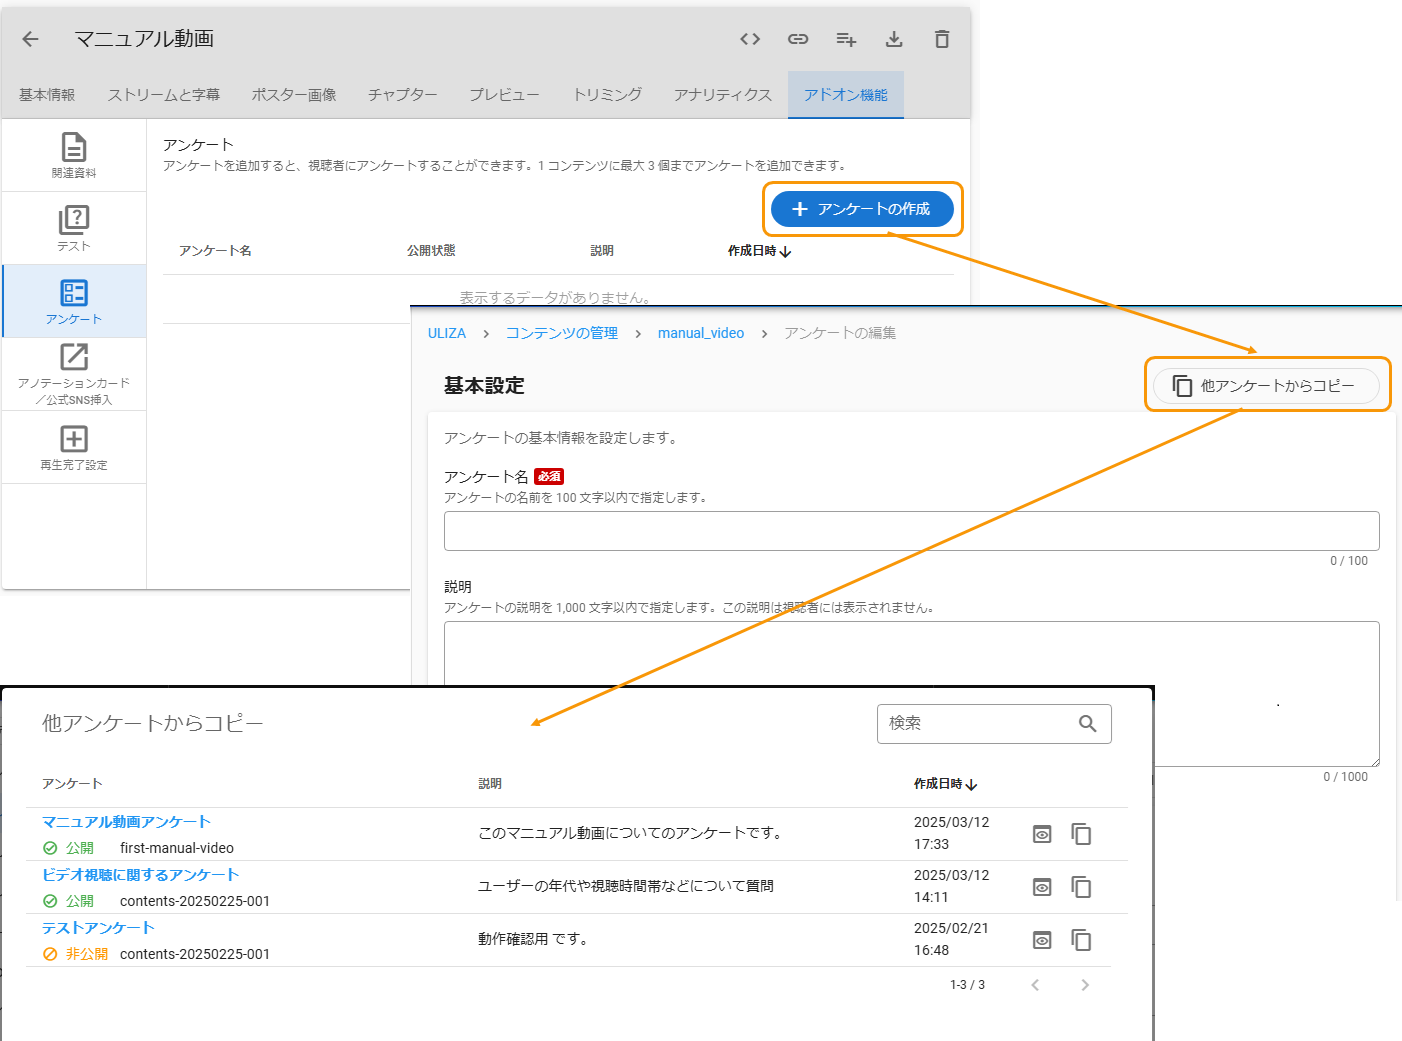Click the back arrow beside マニュアル動画
The height and width of the screenshot is (1041, 1402).
click(30, 39)
